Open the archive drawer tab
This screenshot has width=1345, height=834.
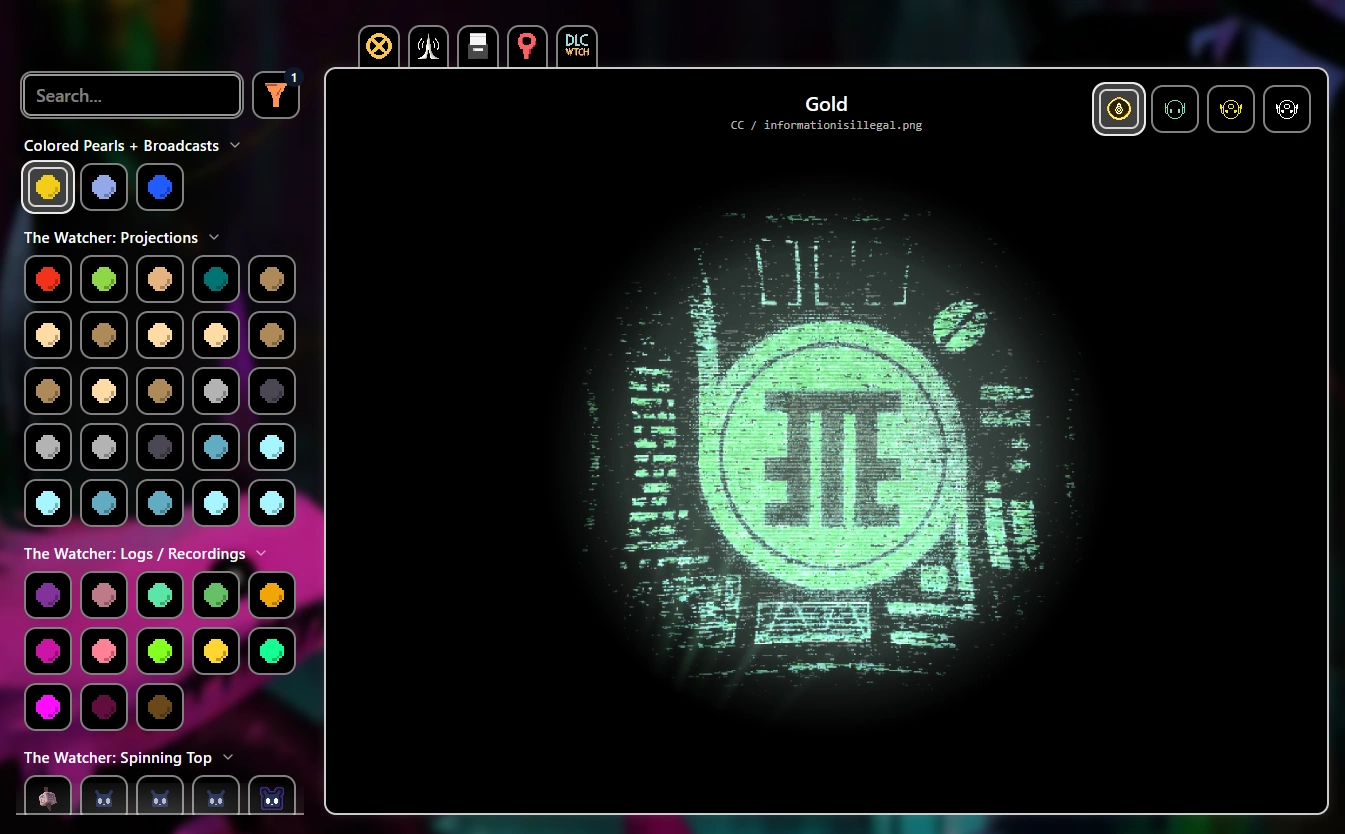[x=477, y=46]
